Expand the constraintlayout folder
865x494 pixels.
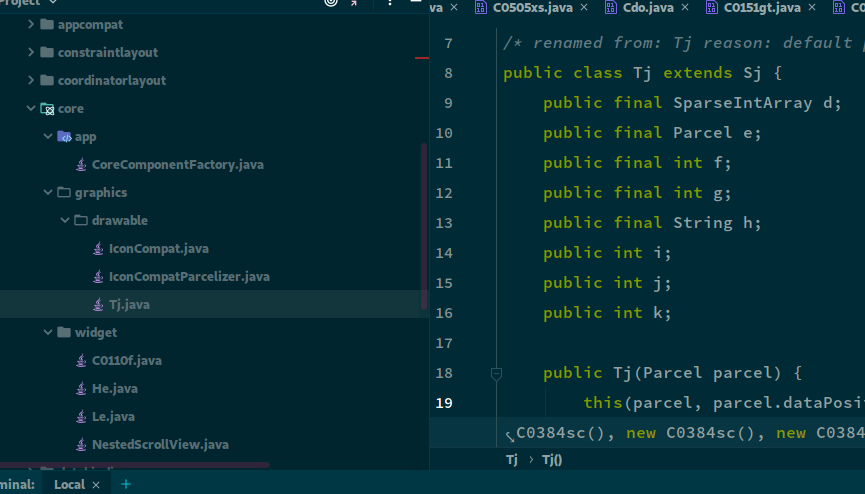31,52
